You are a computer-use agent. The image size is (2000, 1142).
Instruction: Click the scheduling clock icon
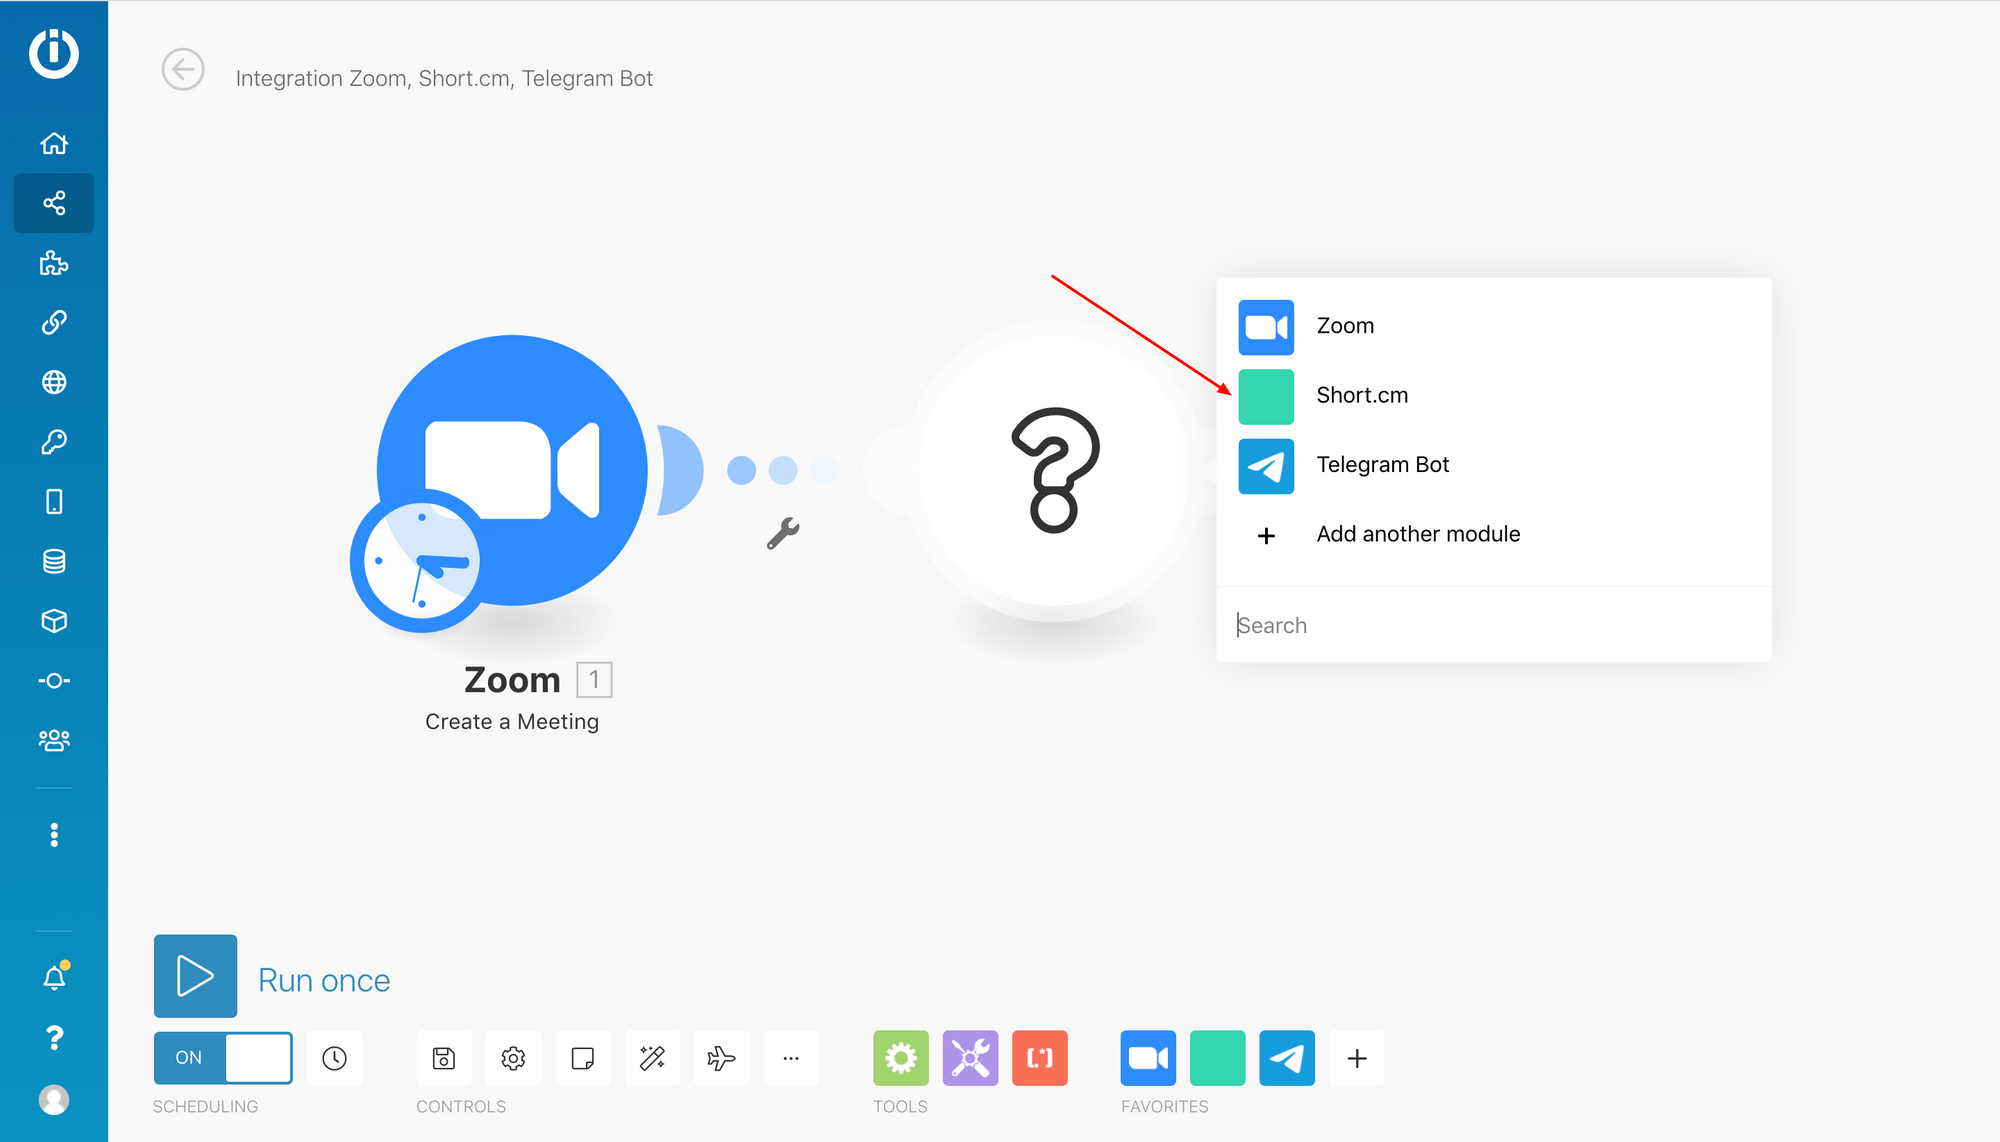pos(334,1058)
